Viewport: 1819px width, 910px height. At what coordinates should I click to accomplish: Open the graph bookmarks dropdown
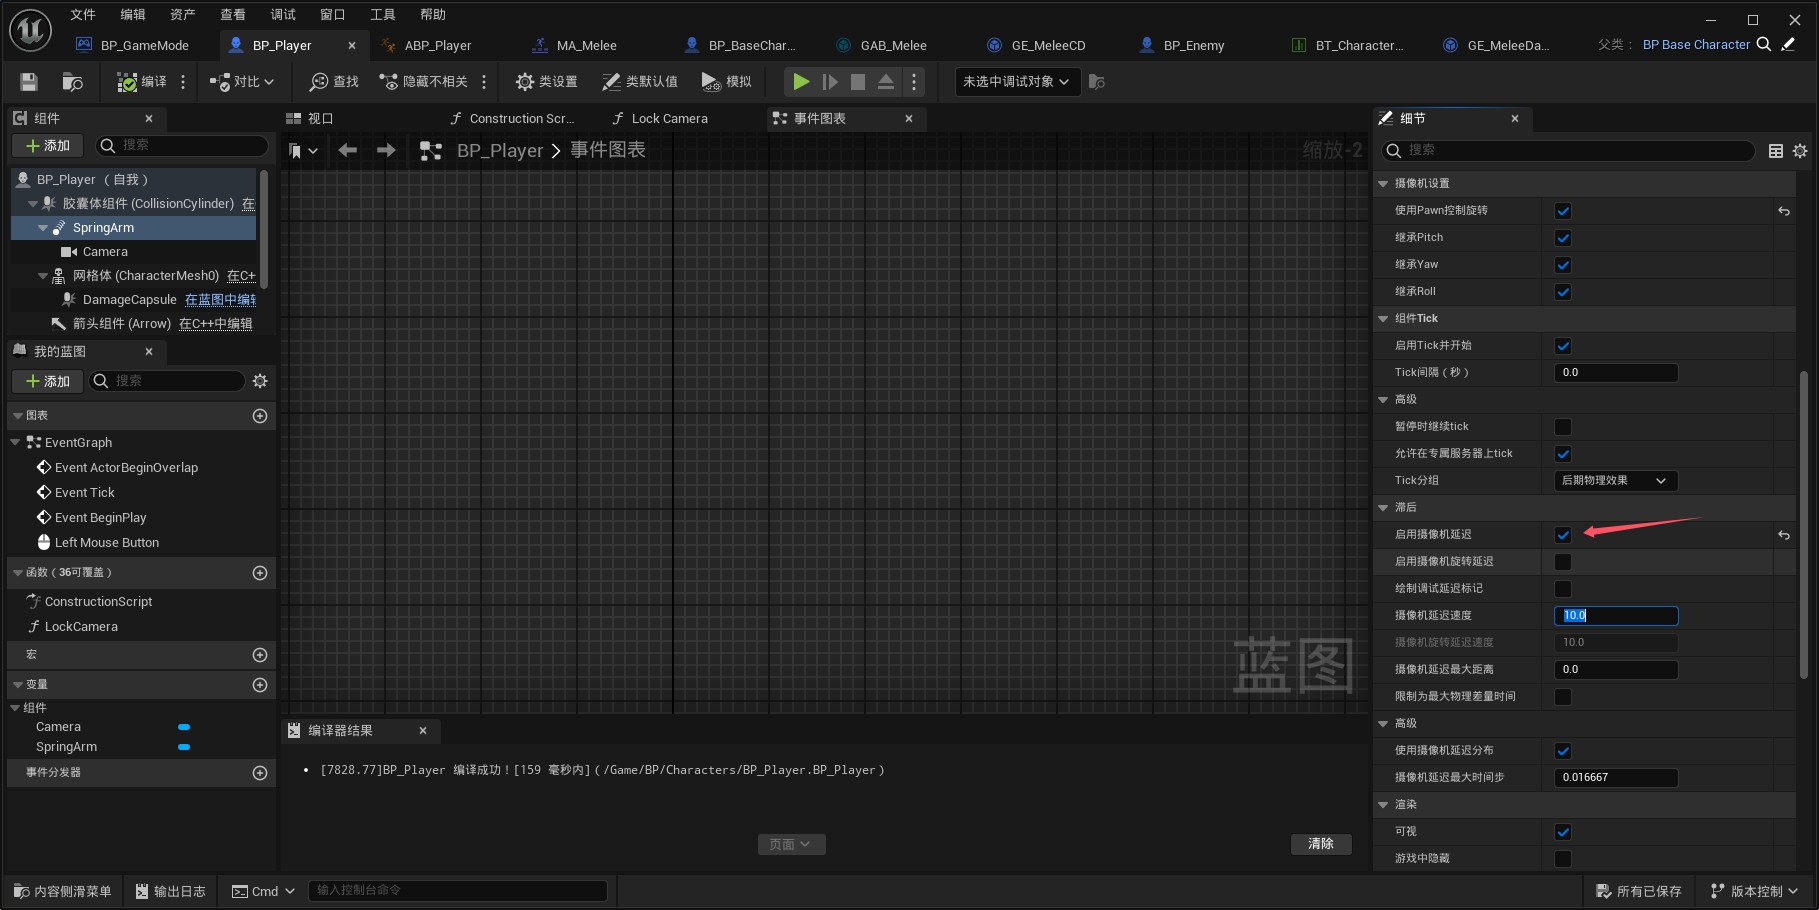(x=303, y=151)
